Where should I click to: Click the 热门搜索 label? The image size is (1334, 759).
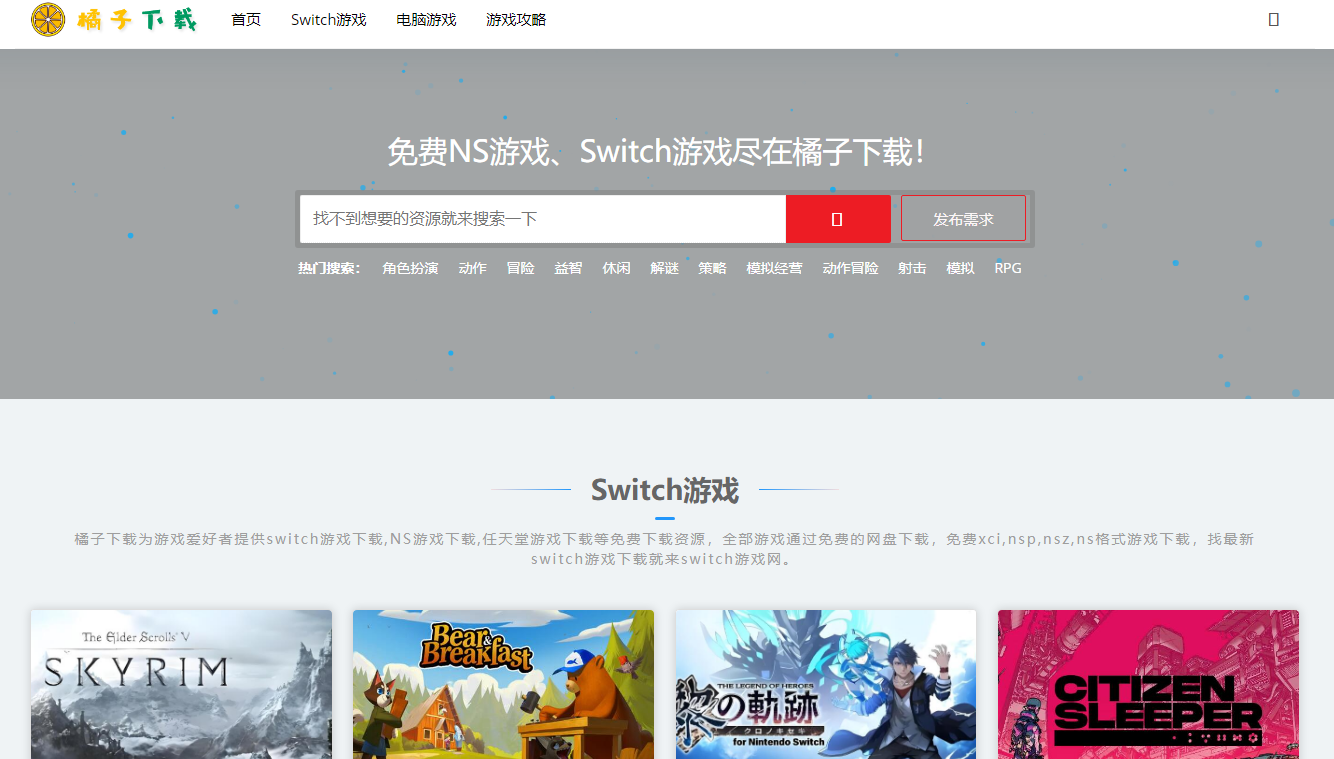(329, 268)
